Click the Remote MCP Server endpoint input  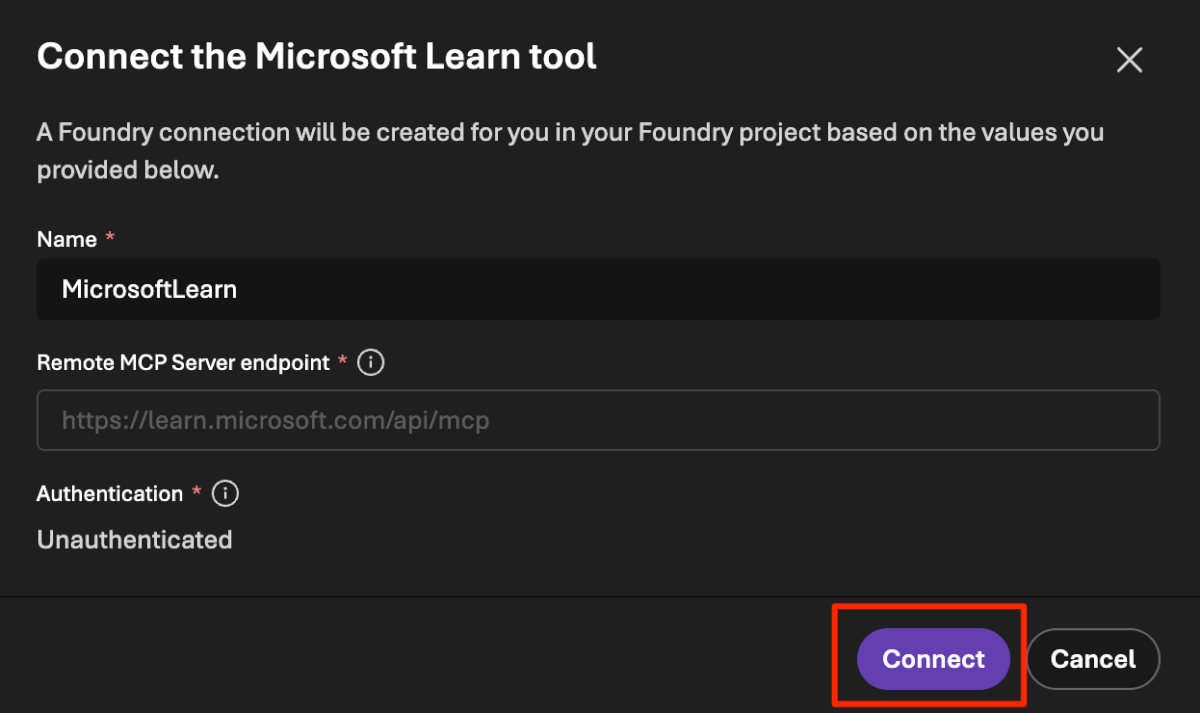[x=598, y=420]
